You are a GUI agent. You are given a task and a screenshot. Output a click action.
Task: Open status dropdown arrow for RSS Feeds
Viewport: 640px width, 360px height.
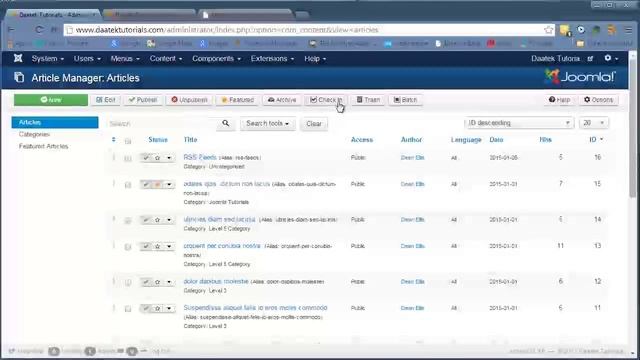click(169, 158)
